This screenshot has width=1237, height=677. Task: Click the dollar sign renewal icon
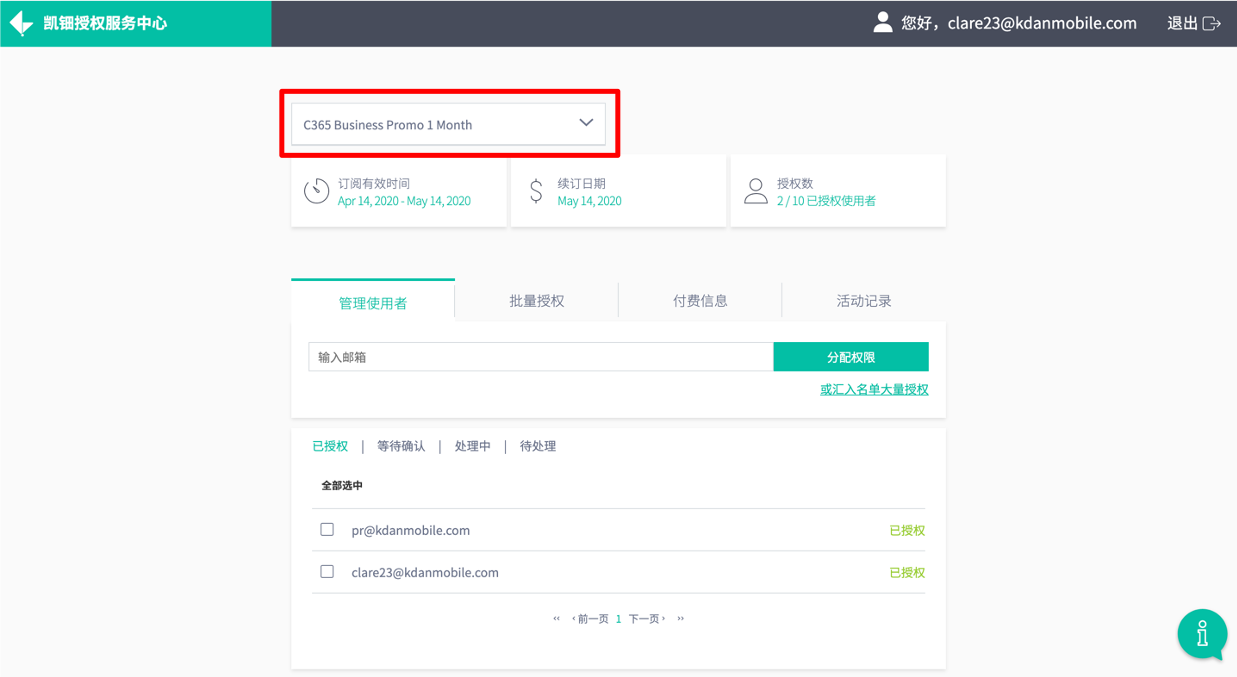537,191
